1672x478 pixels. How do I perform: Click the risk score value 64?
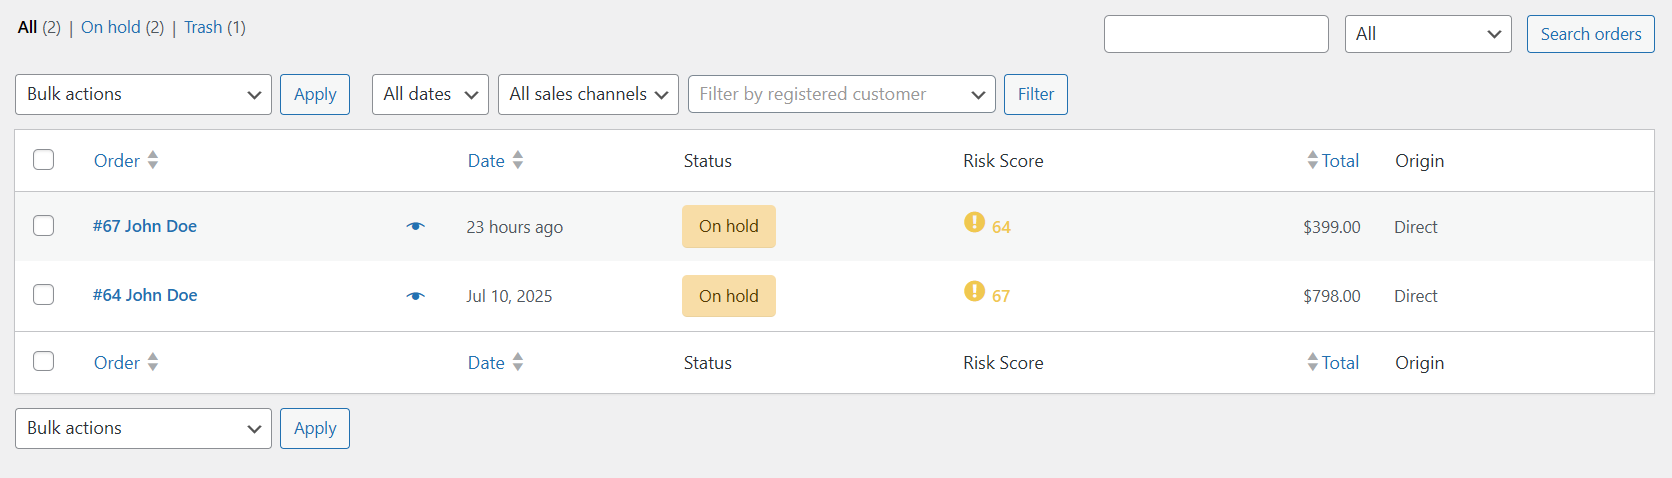click(x=1001, y=227)
